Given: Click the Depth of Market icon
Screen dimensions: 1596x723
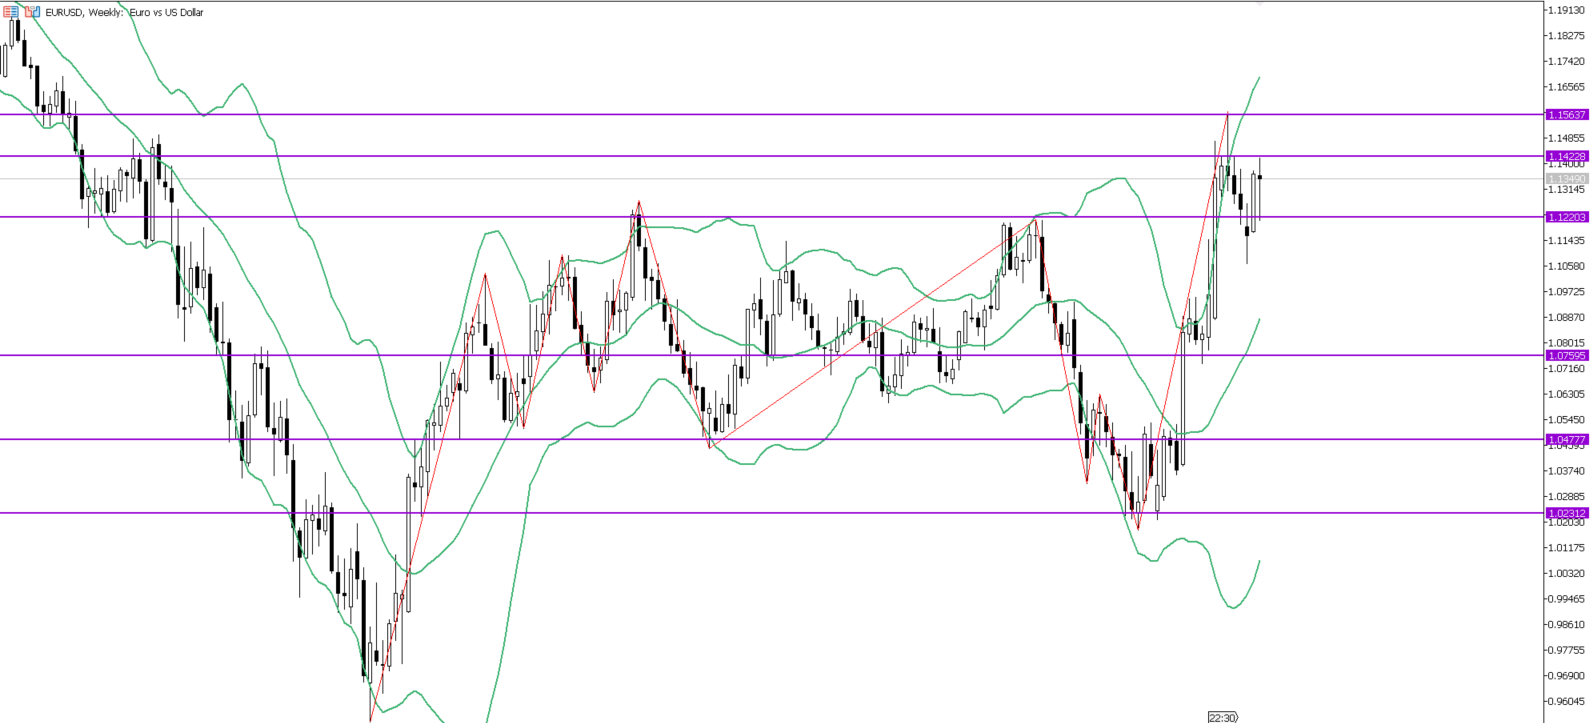Looking at the screenshot, I should click(33, 12).
